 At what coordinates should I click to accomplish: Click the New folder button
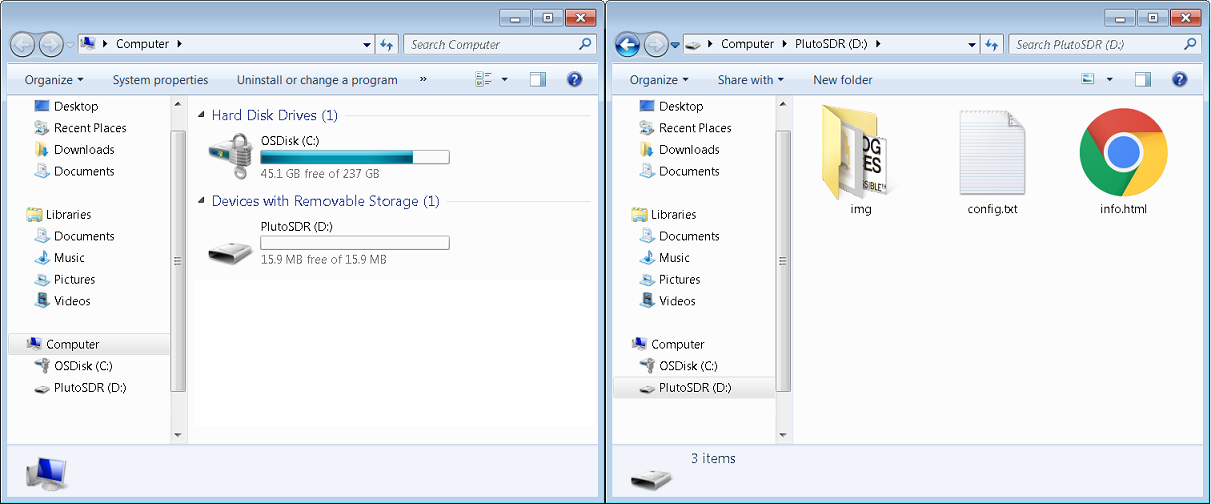pos(842,80)
